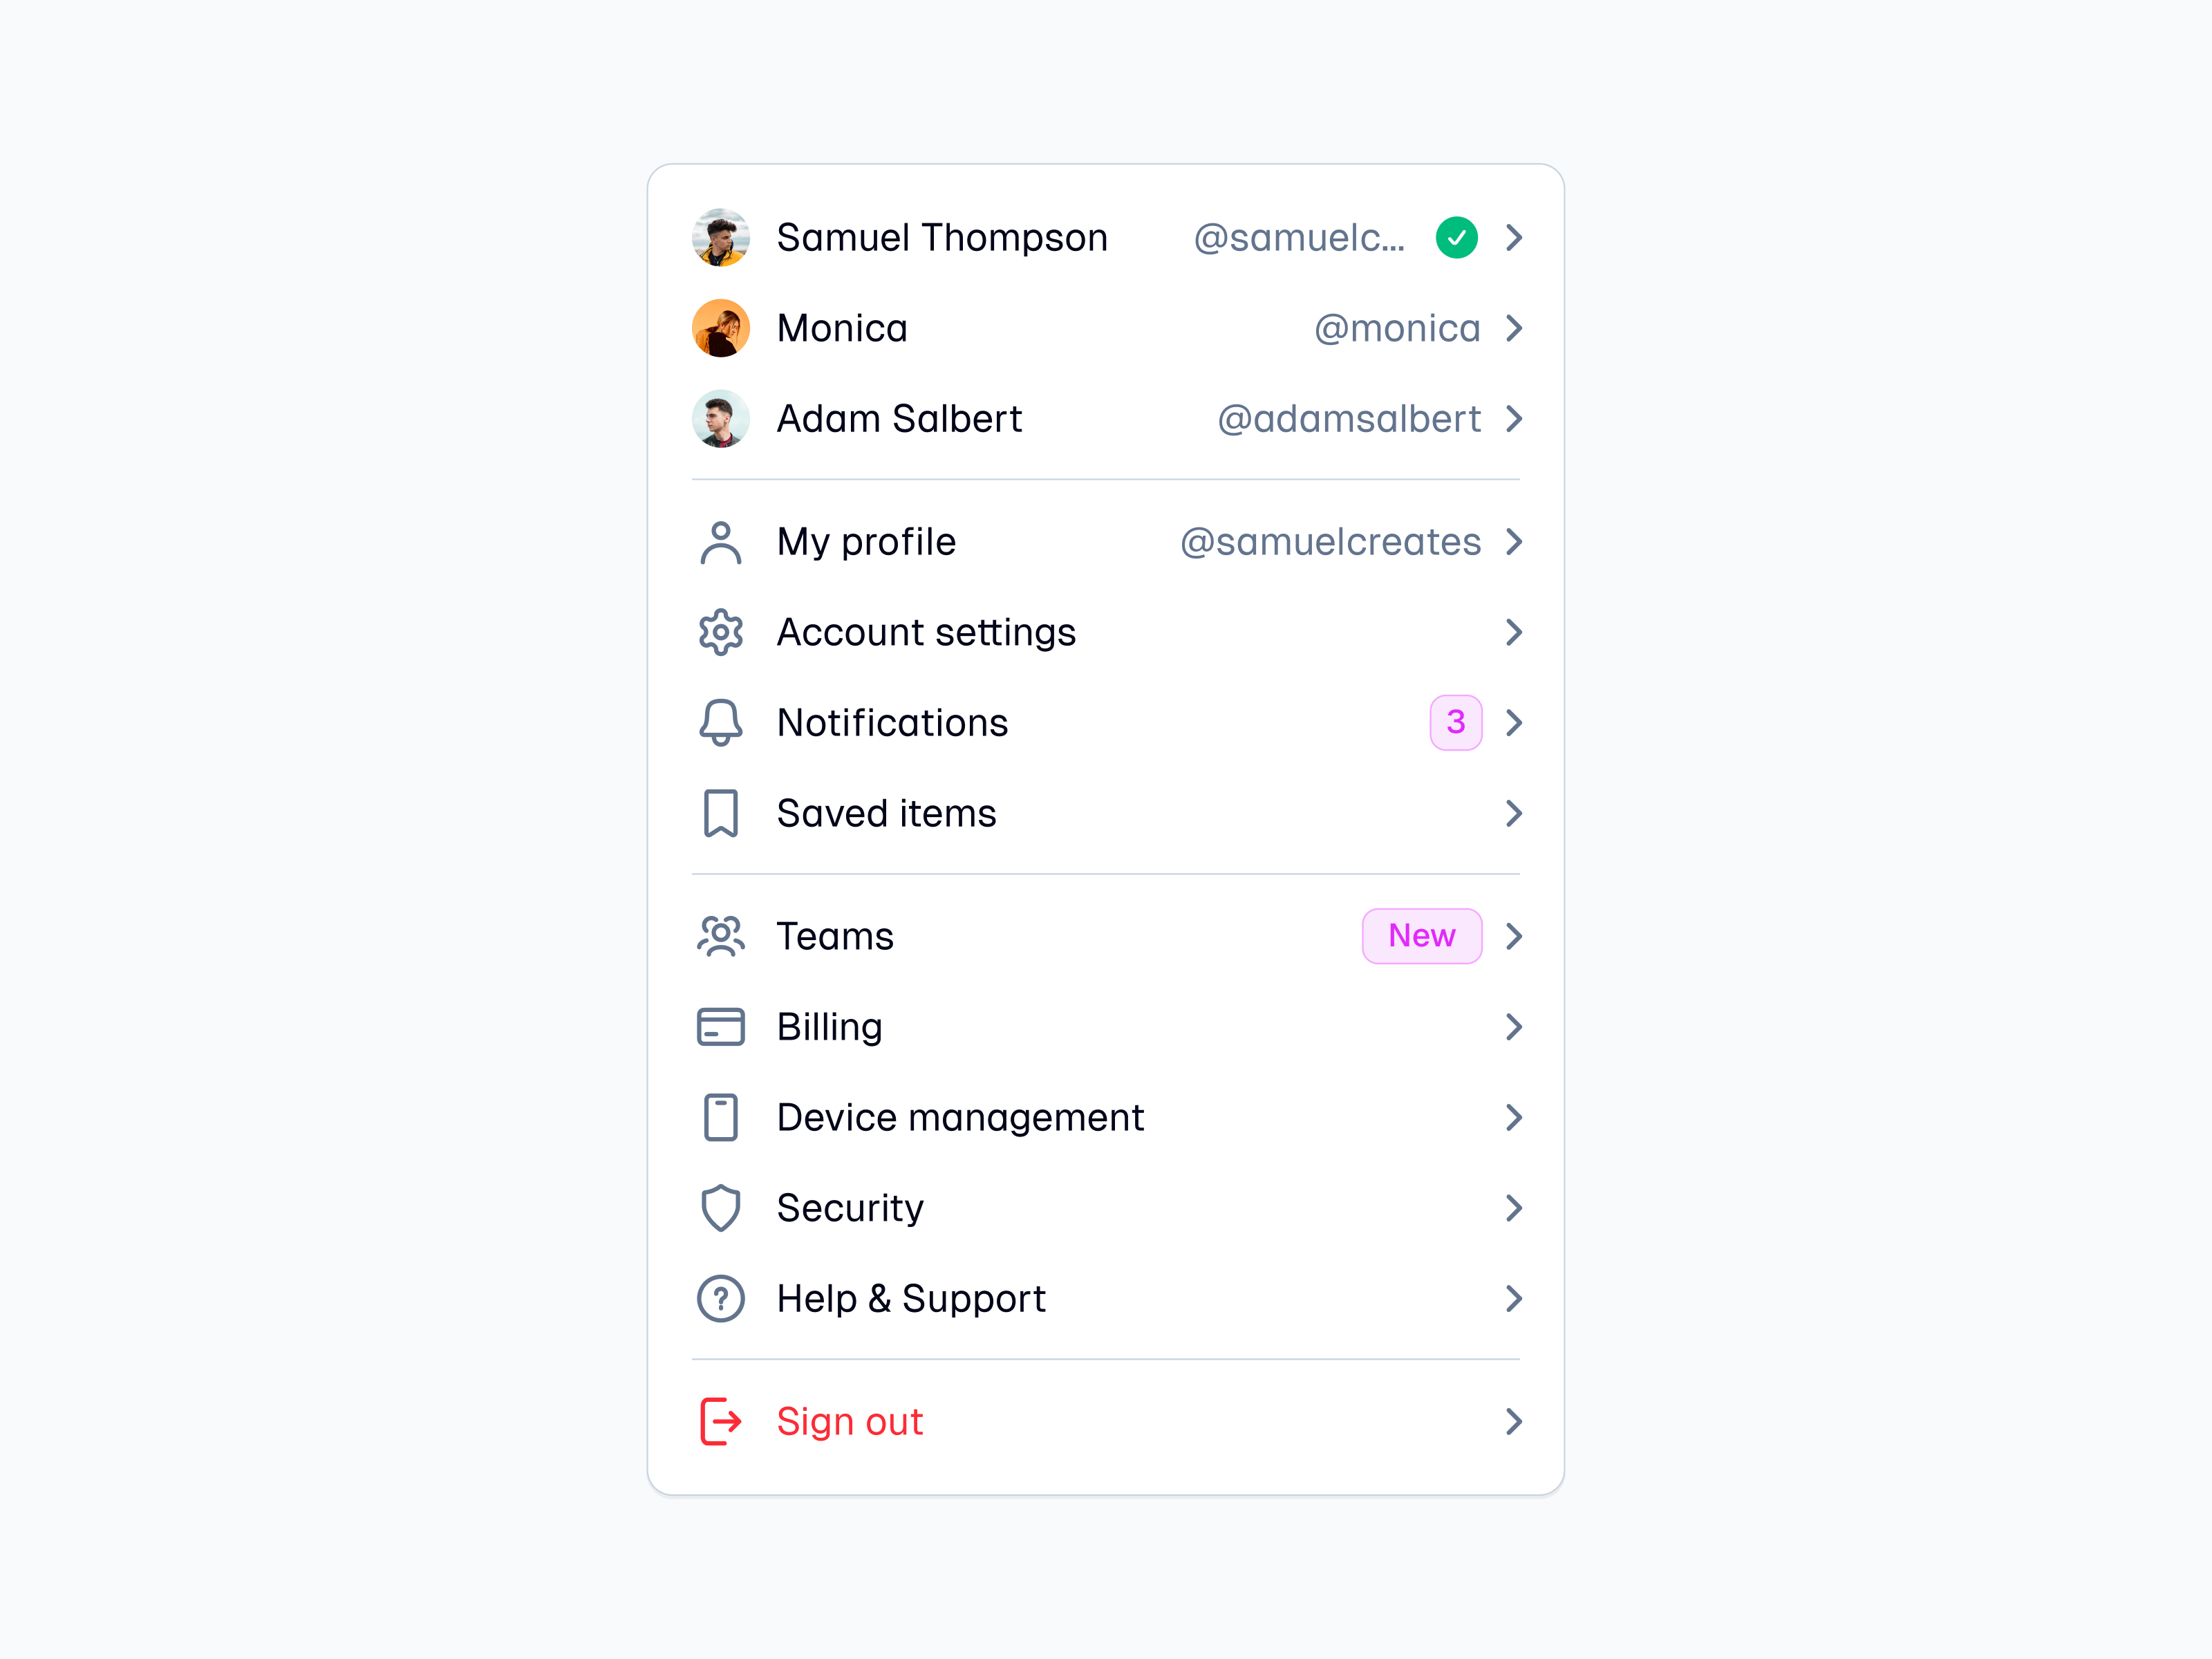Click the My profile person icon
Image resolution: width=2212 pixels, height=1659 pixels.
(720, 543)
